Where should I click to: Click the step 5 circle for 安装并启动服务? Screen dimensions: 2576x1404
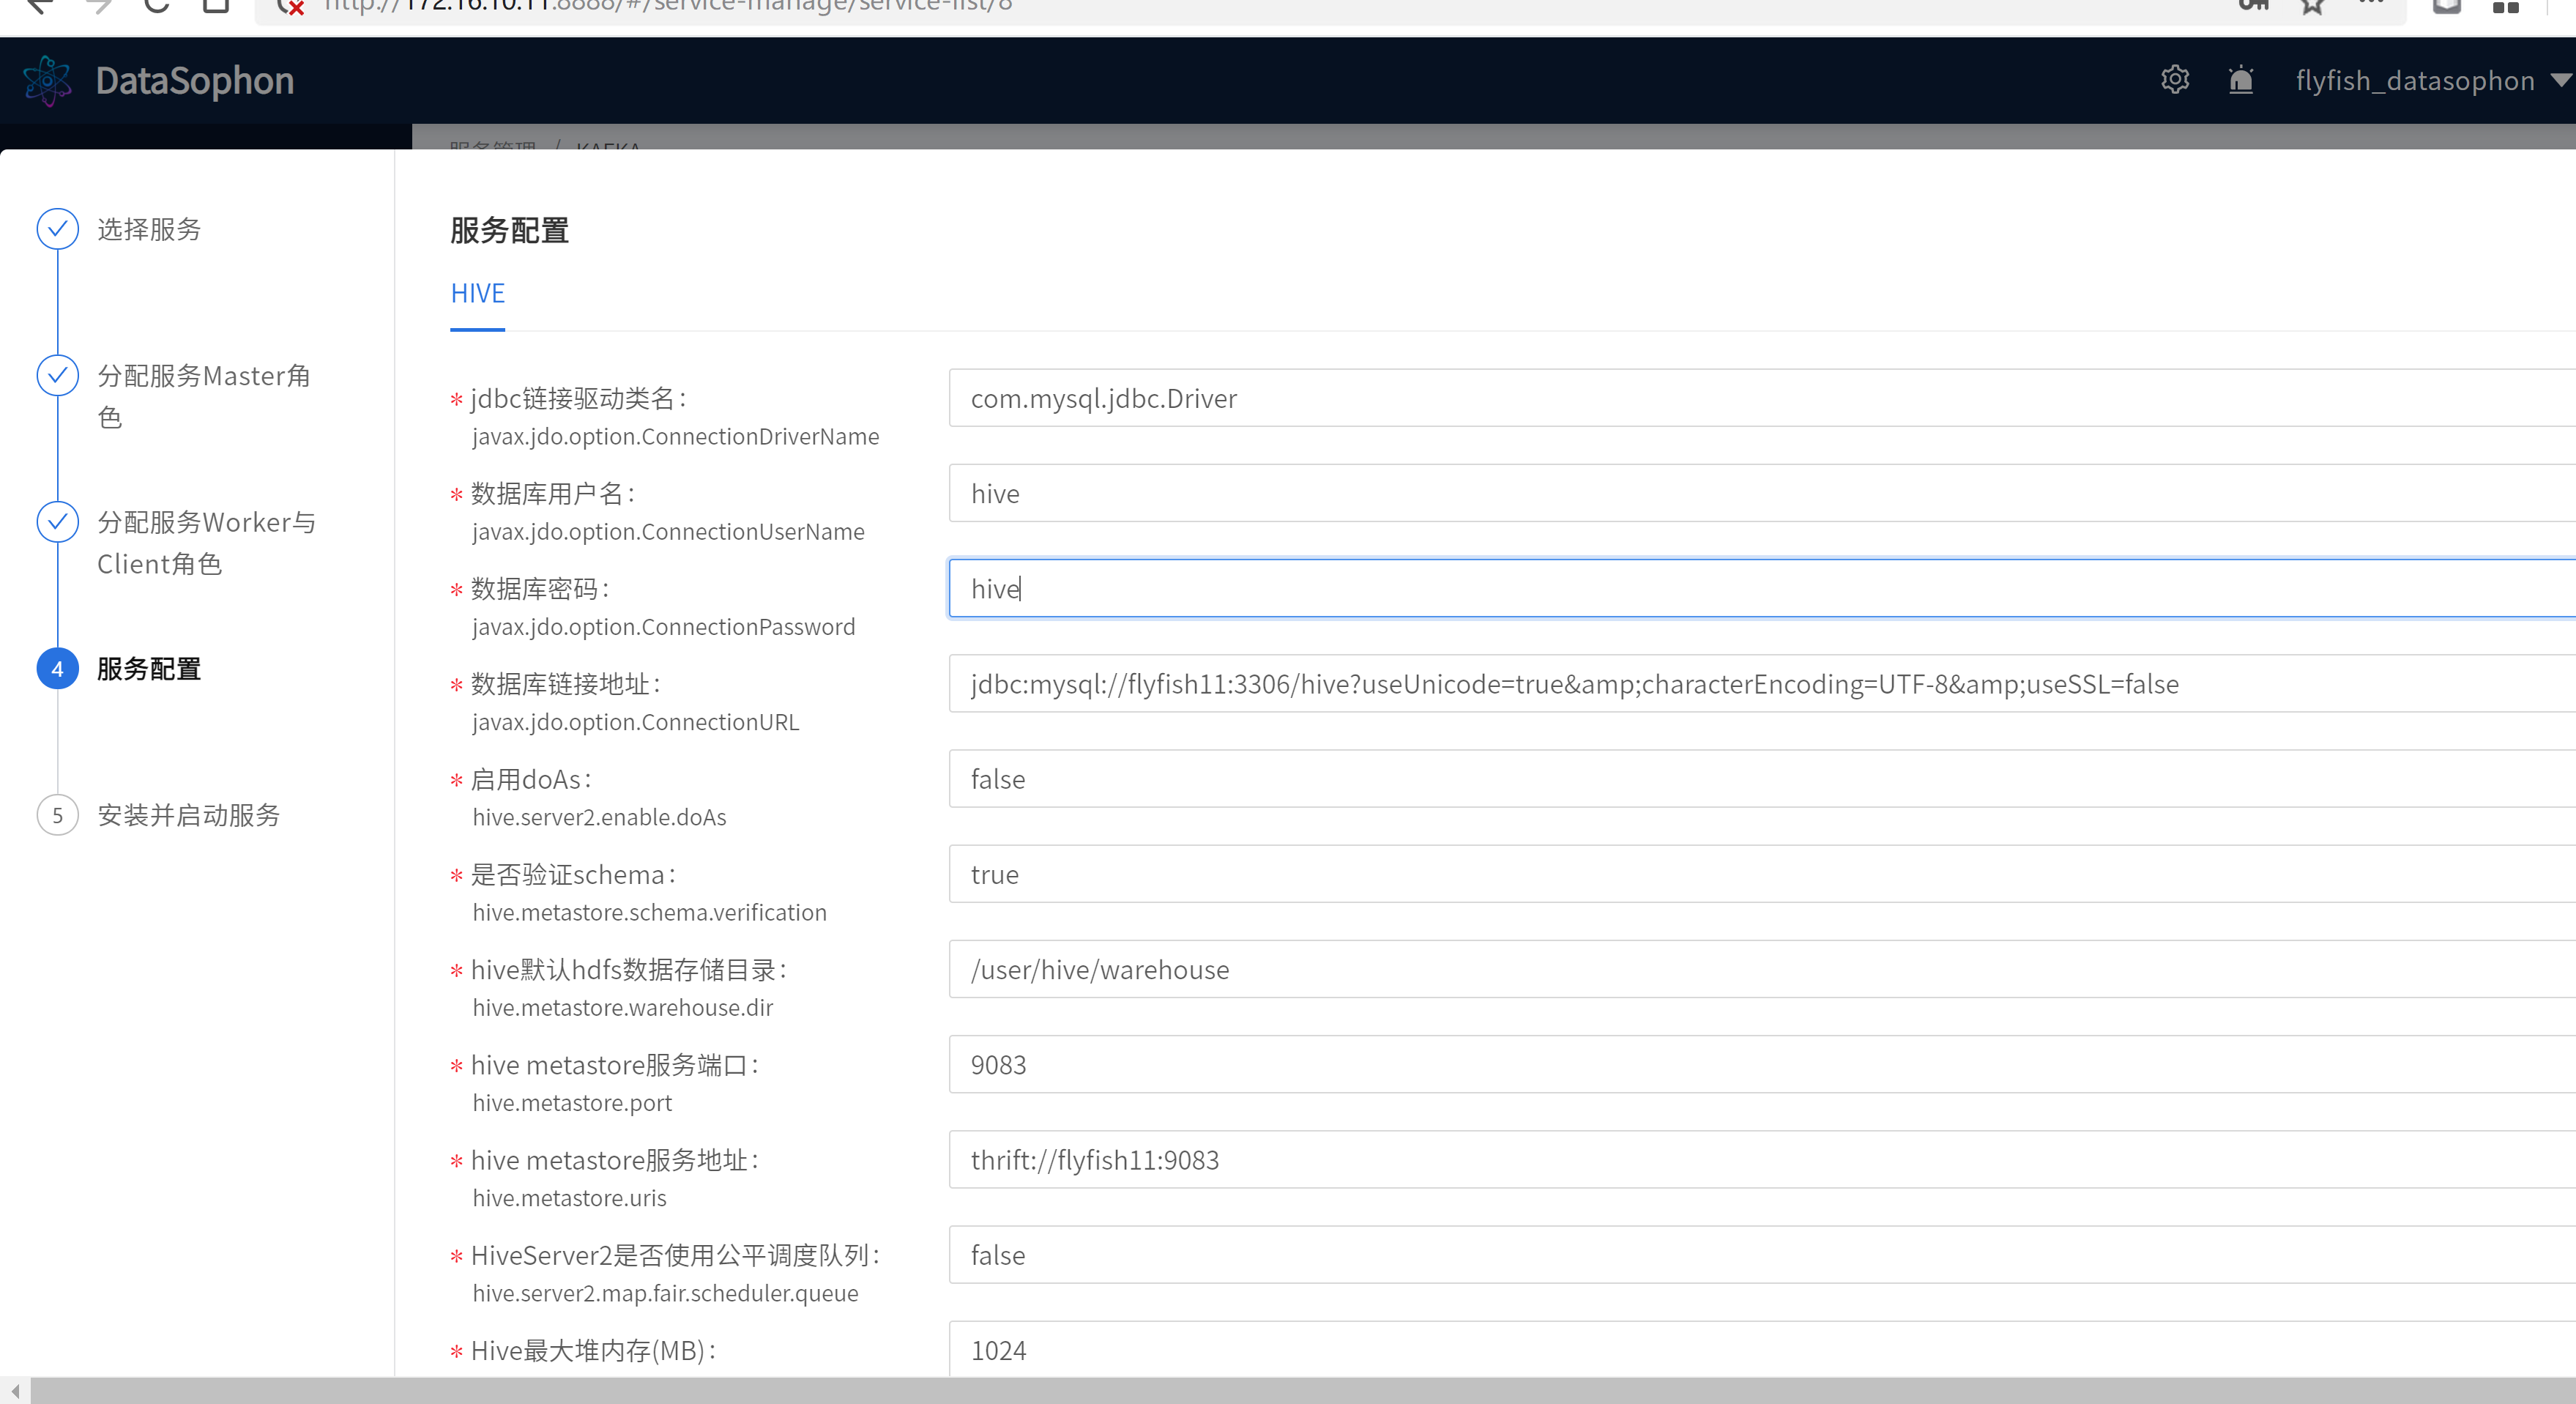pos(58,815)
